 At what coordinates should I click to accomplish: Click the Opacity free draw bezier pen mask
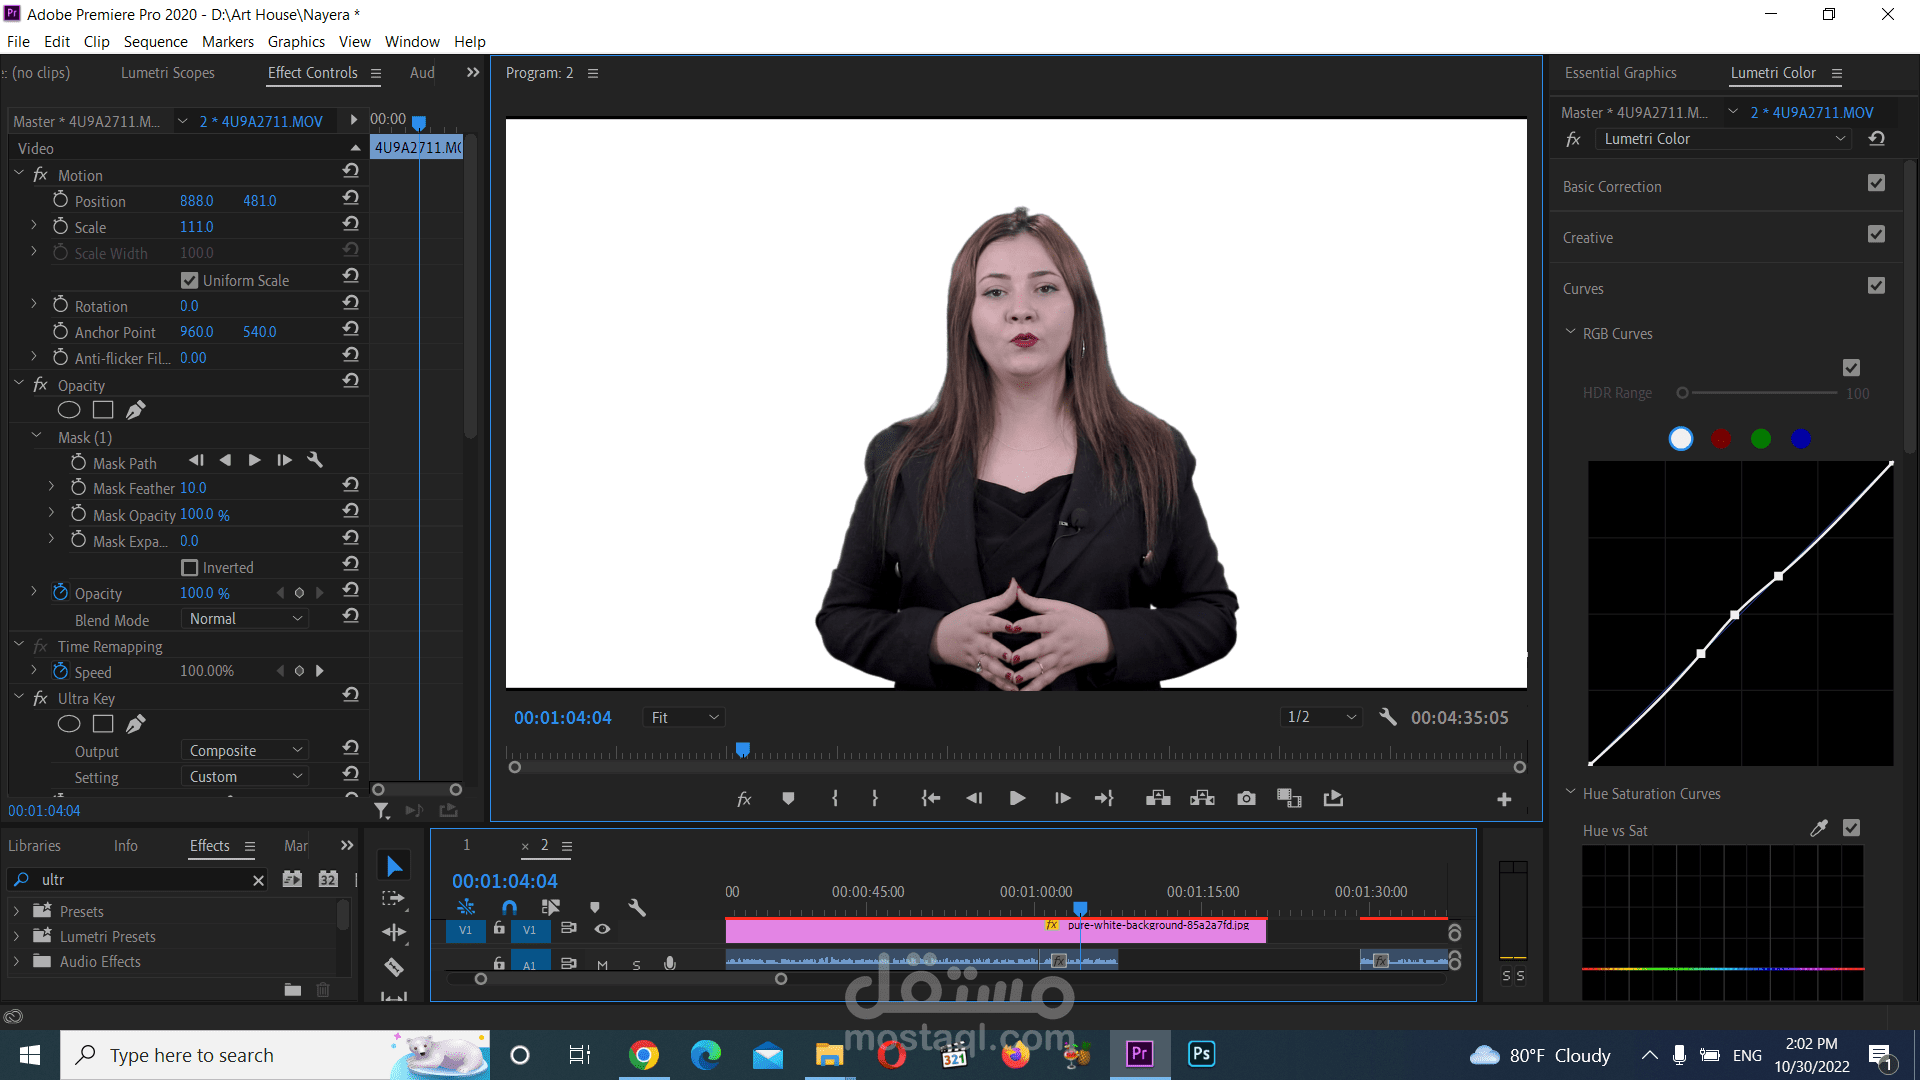tap(136, 410)
